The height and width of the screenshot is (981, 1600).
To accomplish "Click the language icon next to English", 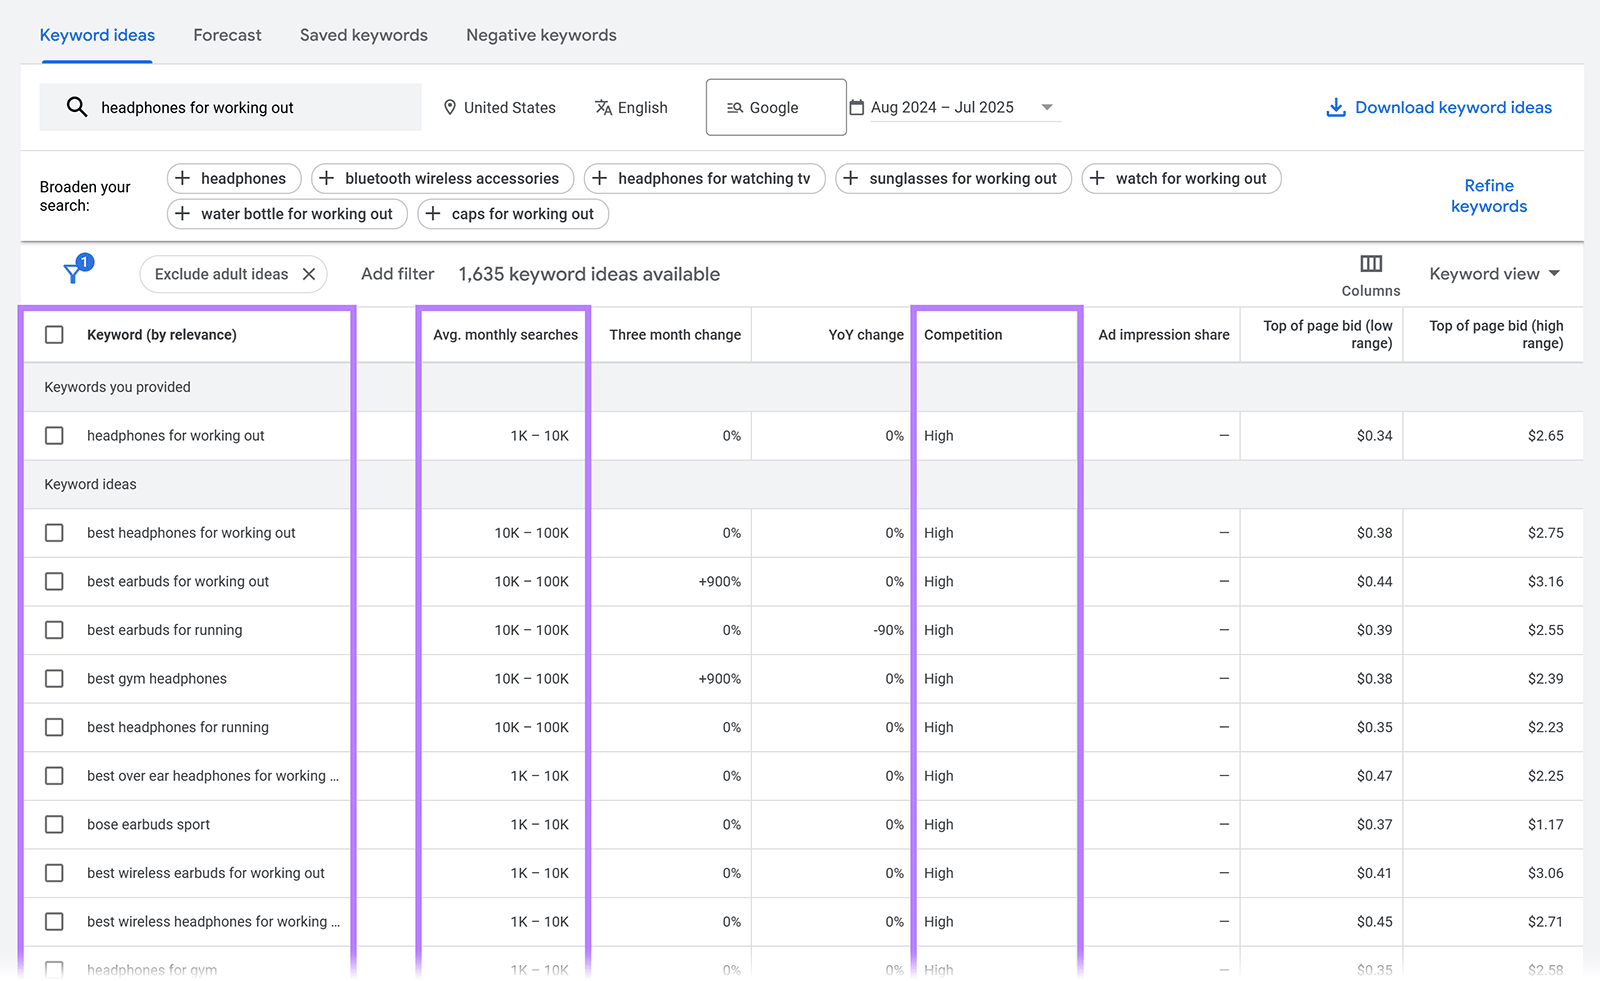I will pos(604,107).
